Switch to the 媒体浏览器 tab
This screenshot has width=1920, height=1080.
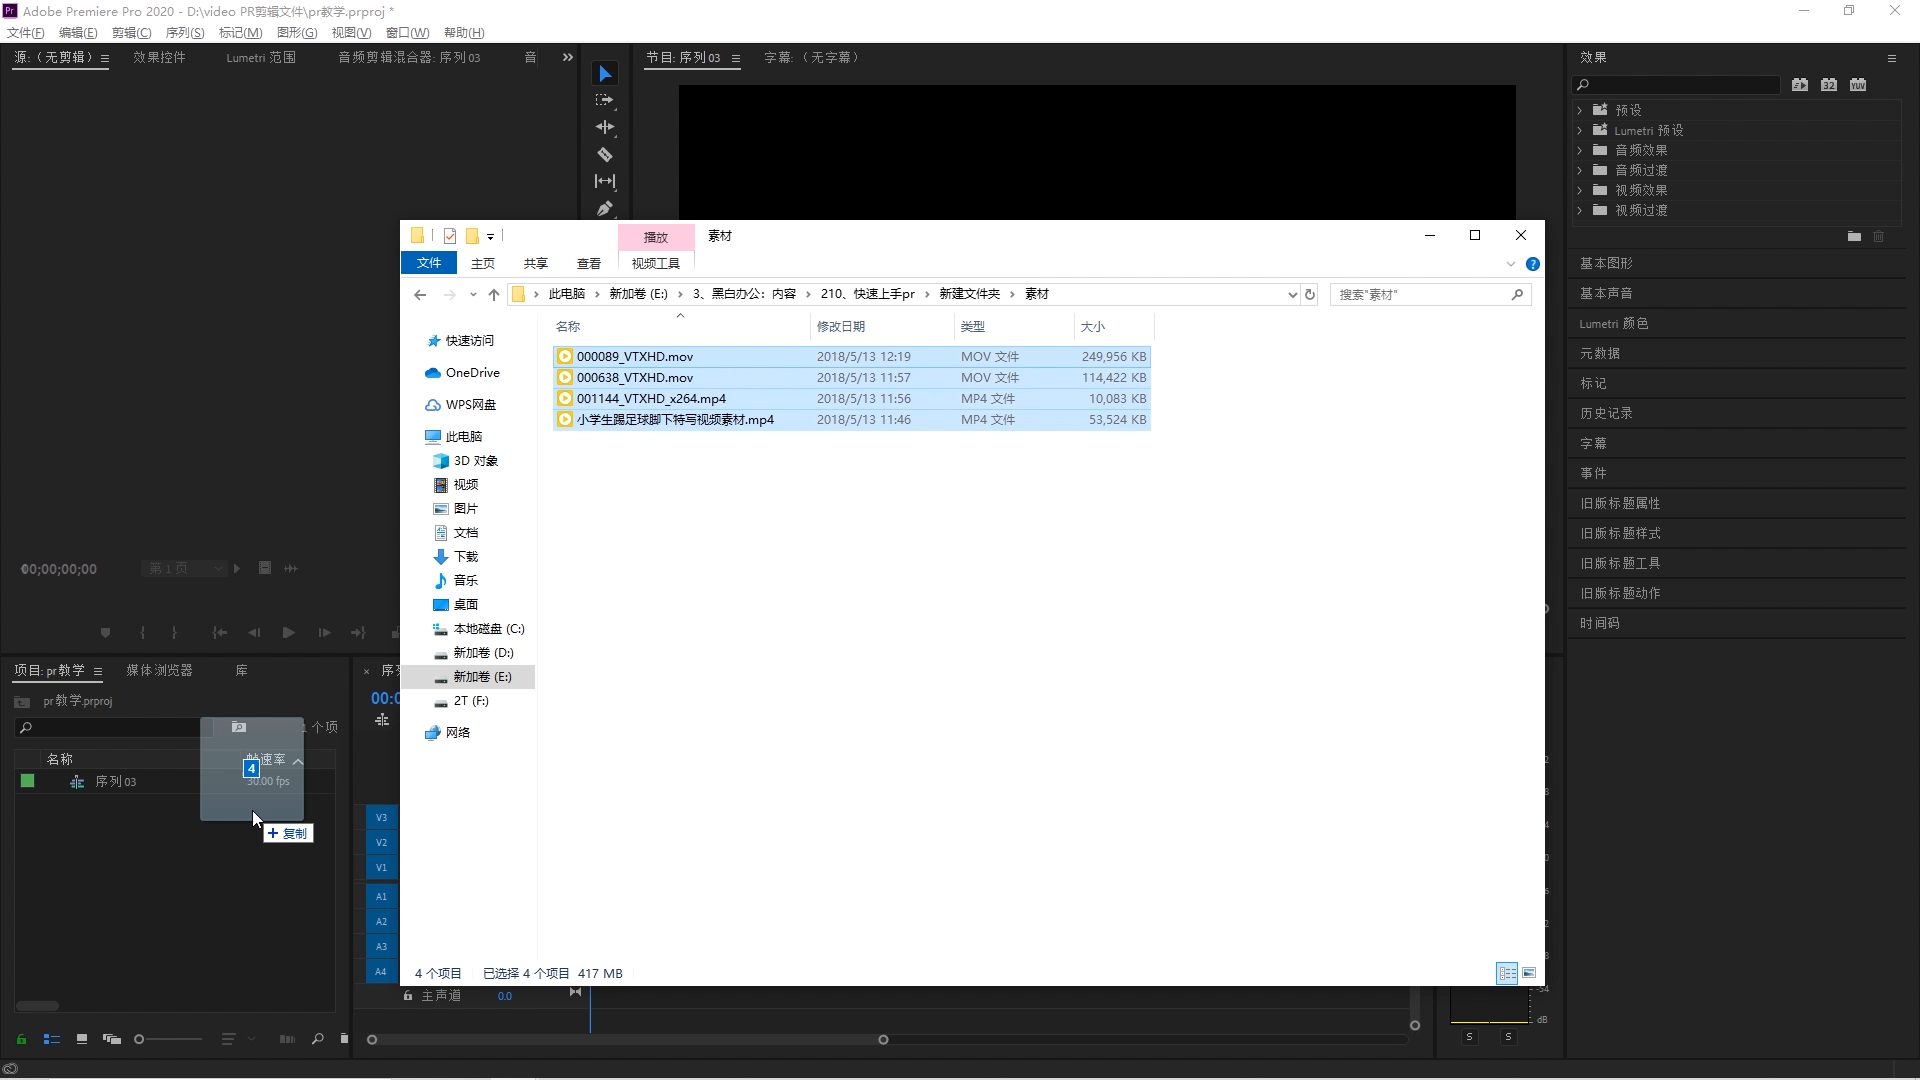(159, 670)
